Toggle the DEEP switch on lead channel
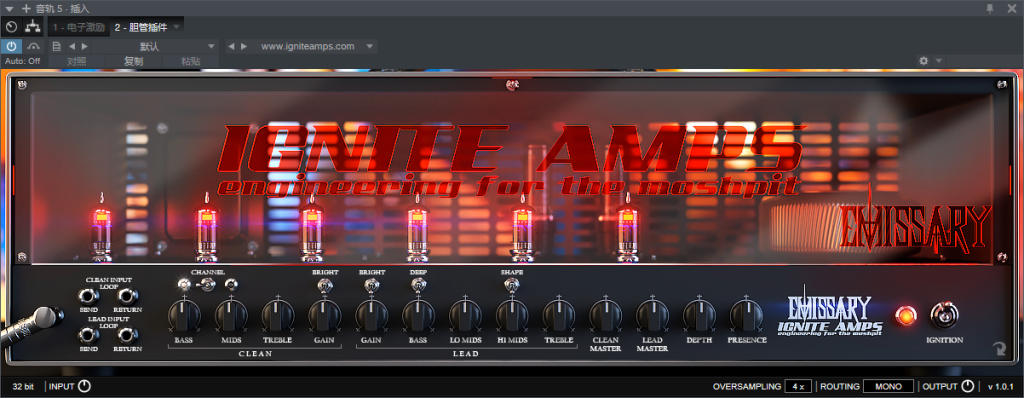1024x398 pixels. click(417, 285)
